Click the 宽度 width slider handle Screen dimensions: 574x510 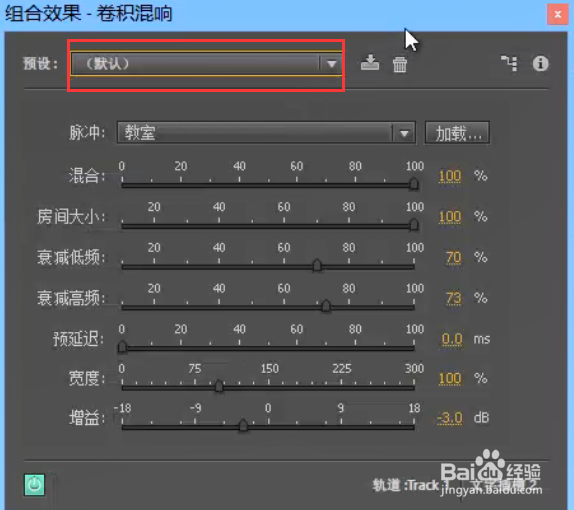coord(219,386)
